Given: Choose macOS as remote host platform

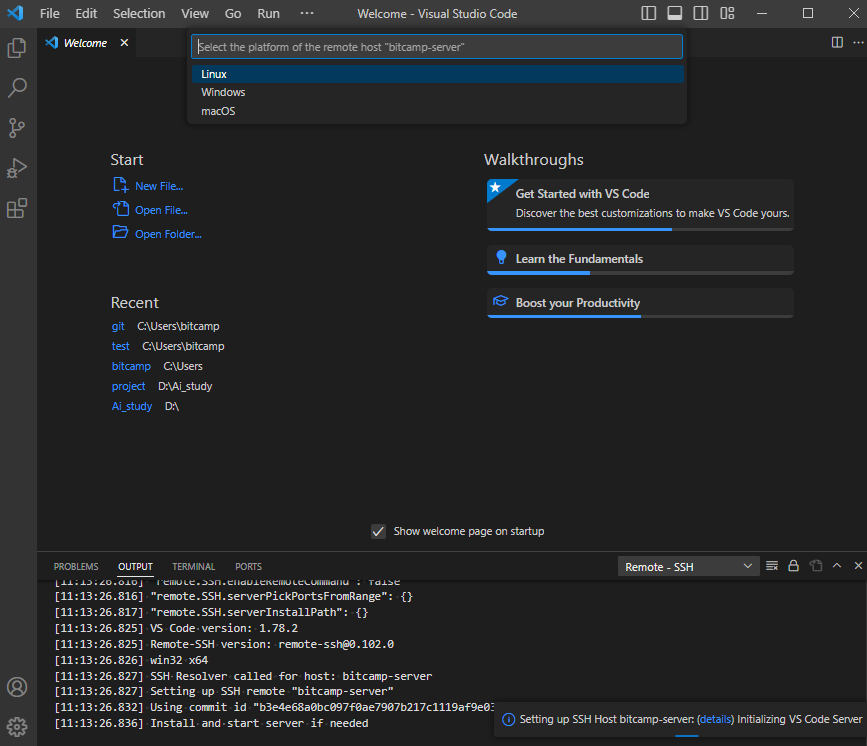Looking at the screenshot, I should (437, 111).
